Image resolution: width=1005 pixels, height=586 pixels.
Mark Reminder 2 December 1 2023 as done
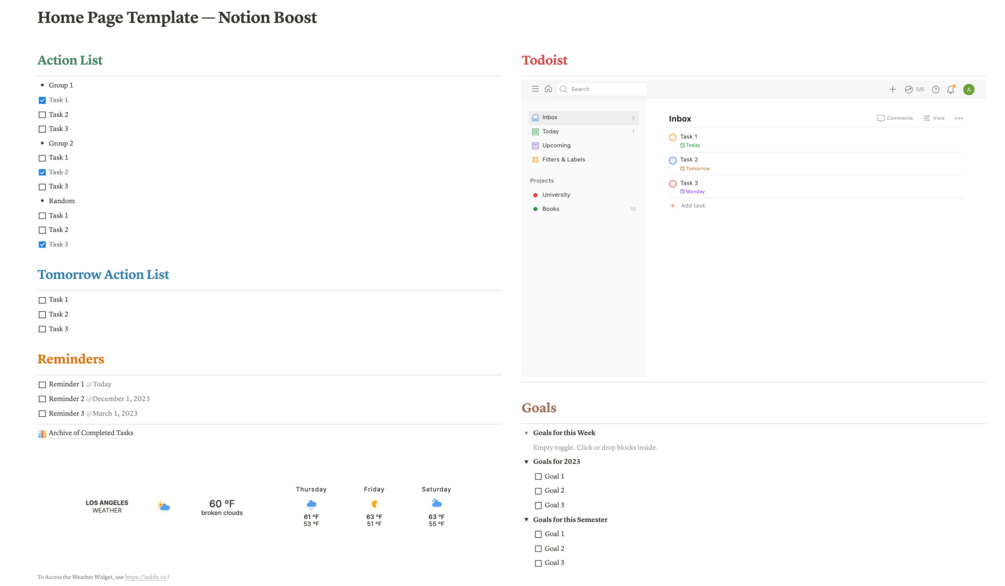pyautogui.click(x=41, y=398)
